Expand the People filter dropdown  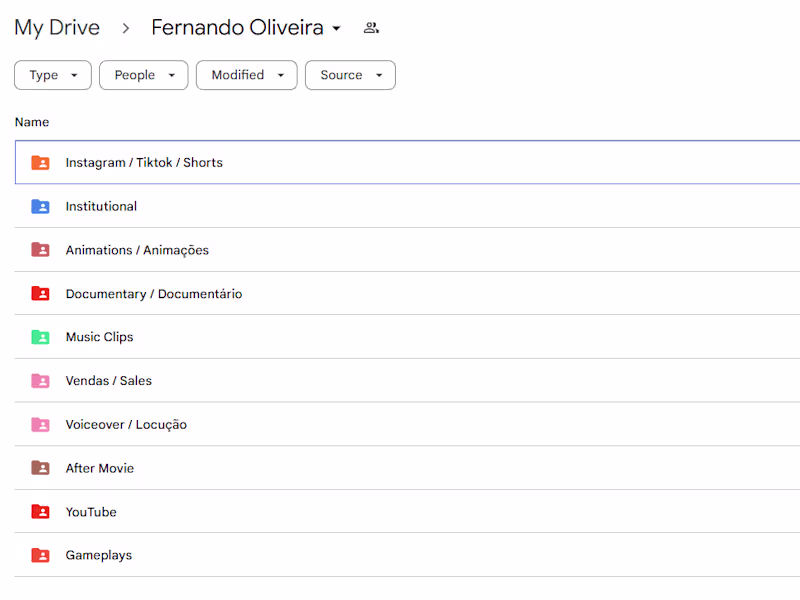(x=143, y=75)
